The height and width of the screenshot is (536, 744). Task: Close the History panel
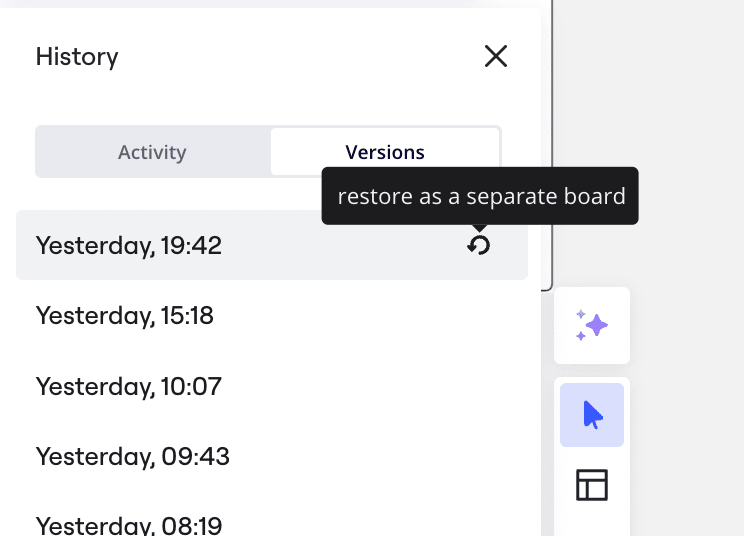click(496, 57)
